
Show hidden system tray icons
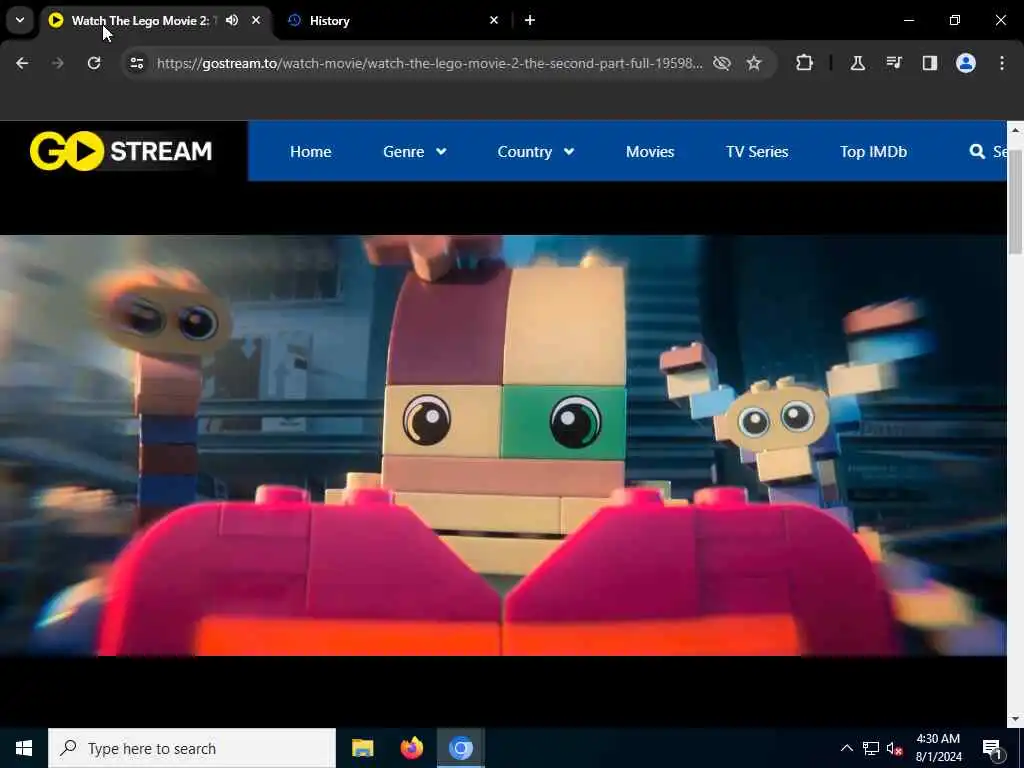pyautogui.click(x=846, y=748)
